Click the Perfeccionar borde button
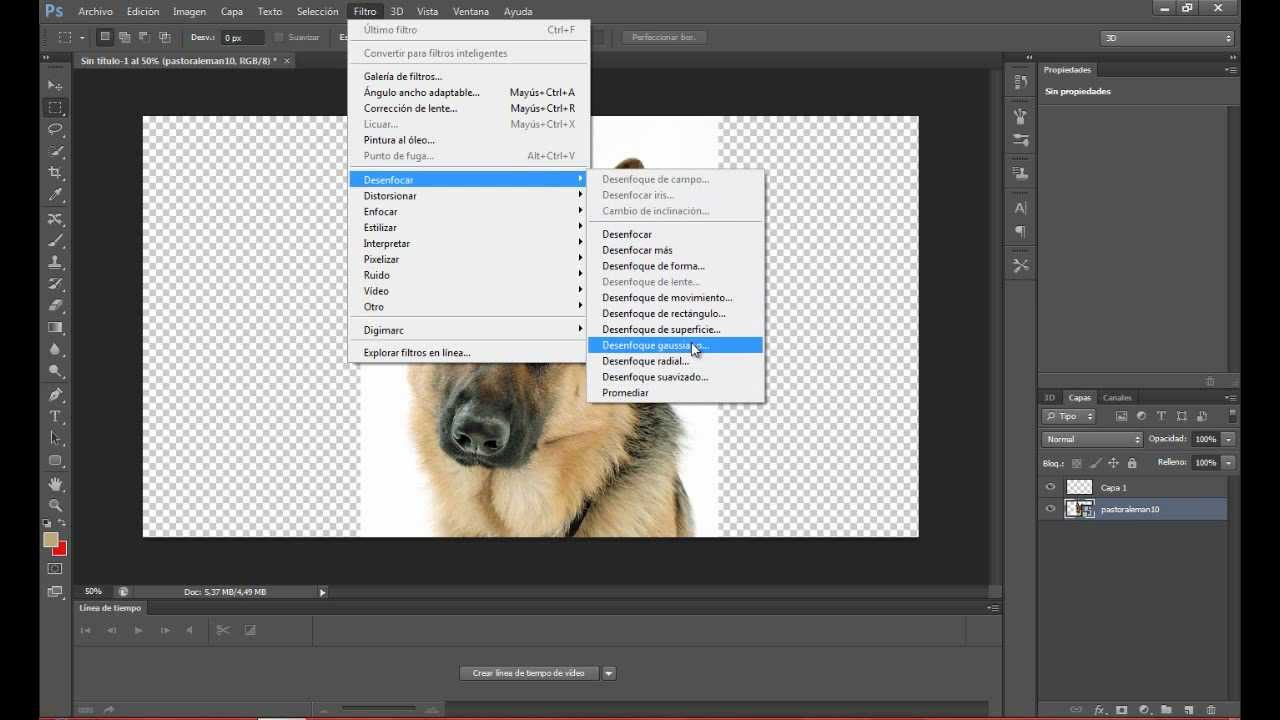 coord(664,37)
